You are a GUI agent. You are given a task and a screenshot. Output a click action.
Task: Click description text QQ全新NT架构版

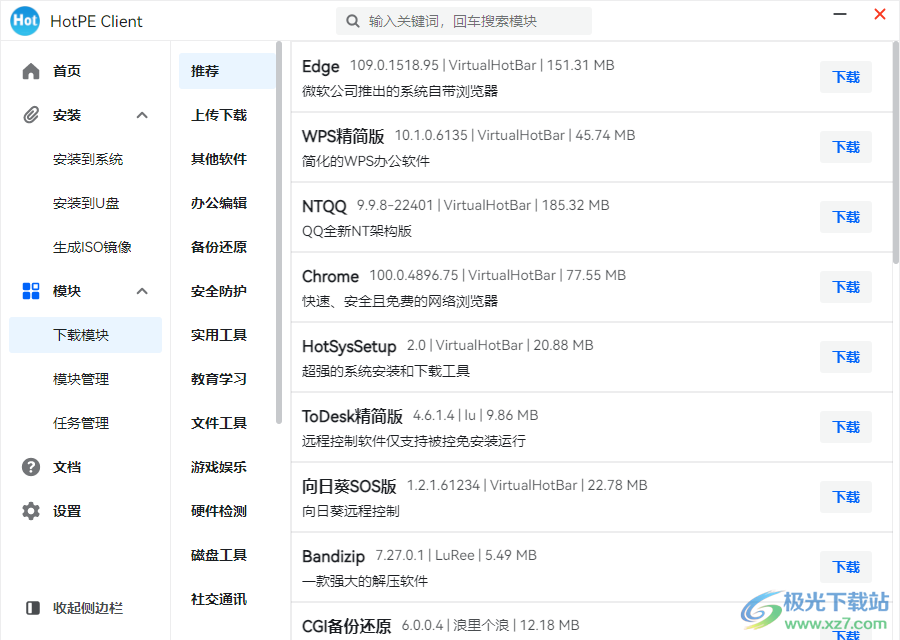click(x=357, y=231)
